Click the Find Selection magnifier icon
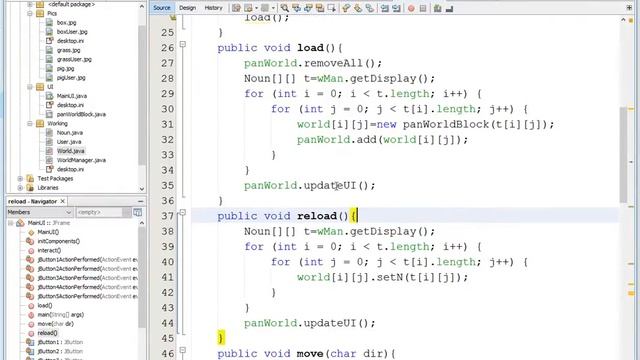Image resolution: width=640 pixels, height=360 pixels. (284, 8)
